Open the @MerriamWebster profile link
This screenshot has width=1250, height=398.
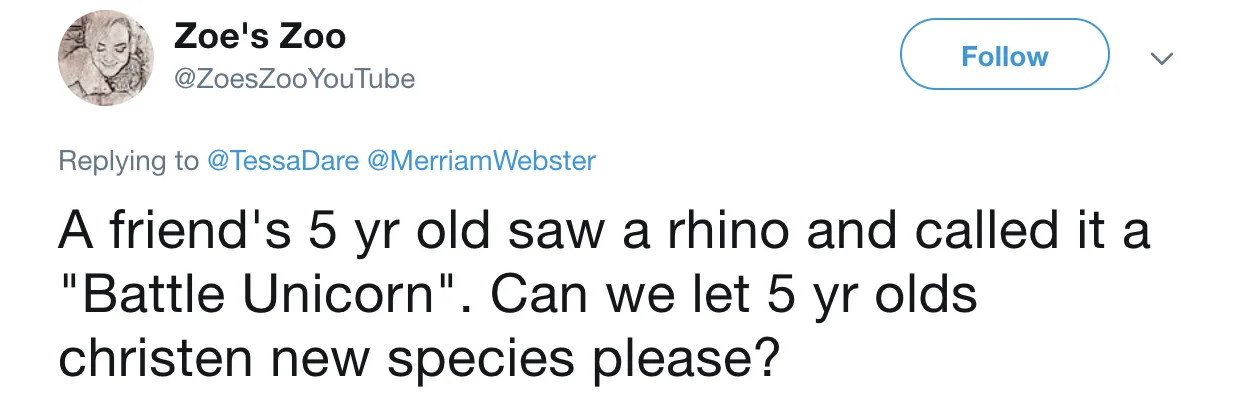[482, 160]
